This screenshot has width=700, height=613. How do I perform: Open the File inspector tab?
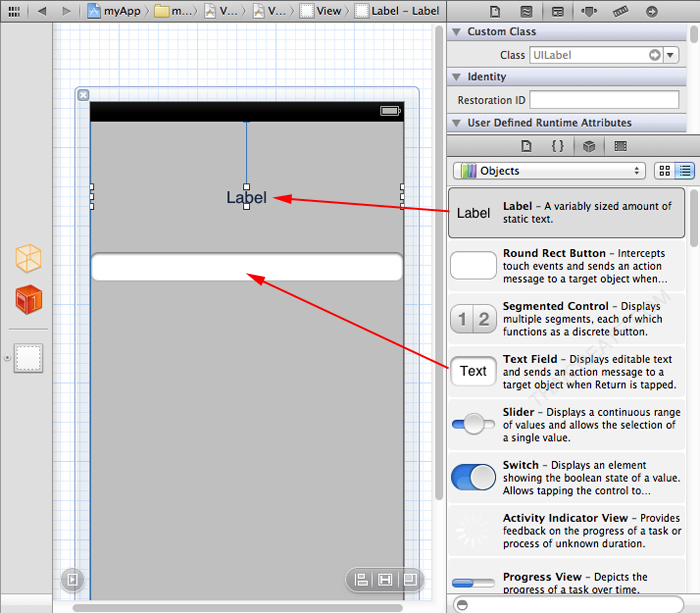coord(495,11)
